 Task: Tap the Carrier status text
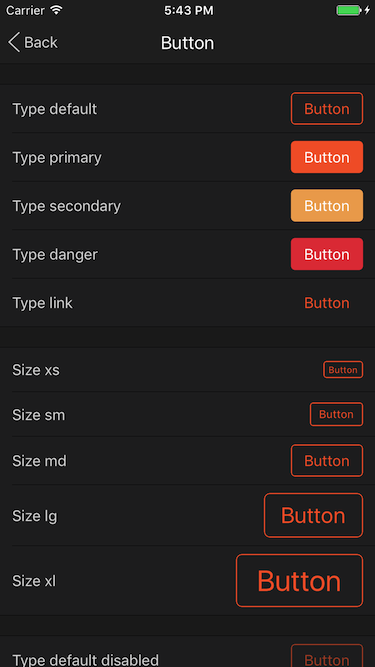25,10
